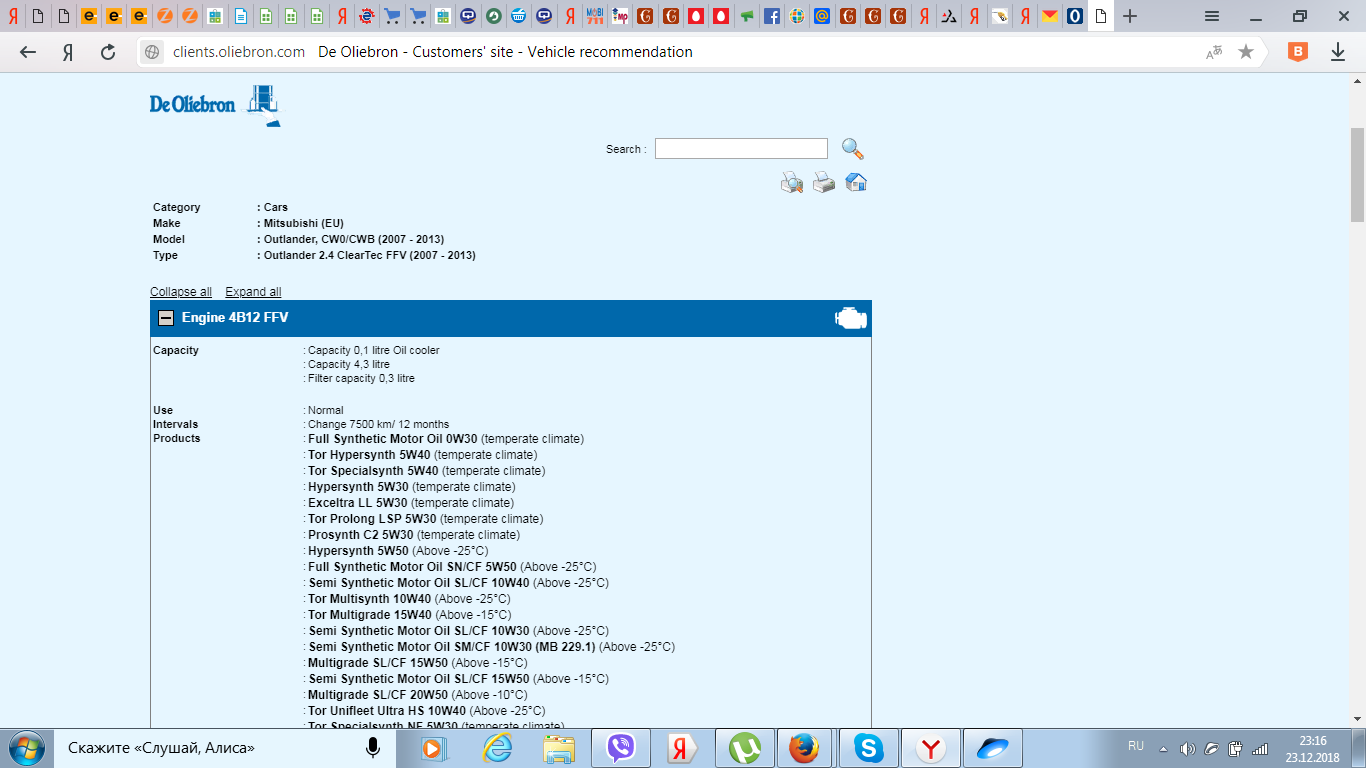The height and width of the screenshot is (768, 1366).
Task: Open a new tab with plus button
Action: [1130, 16]
